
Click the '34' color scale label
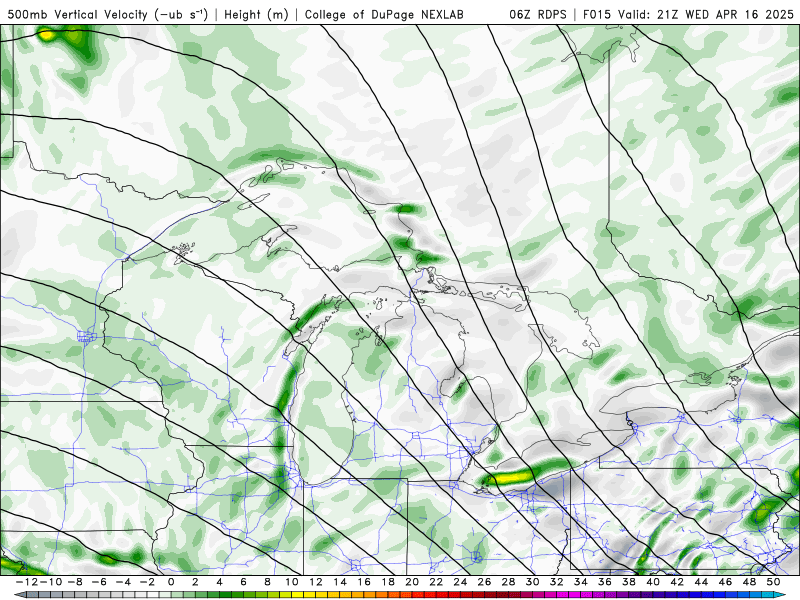tap(581, 582)
